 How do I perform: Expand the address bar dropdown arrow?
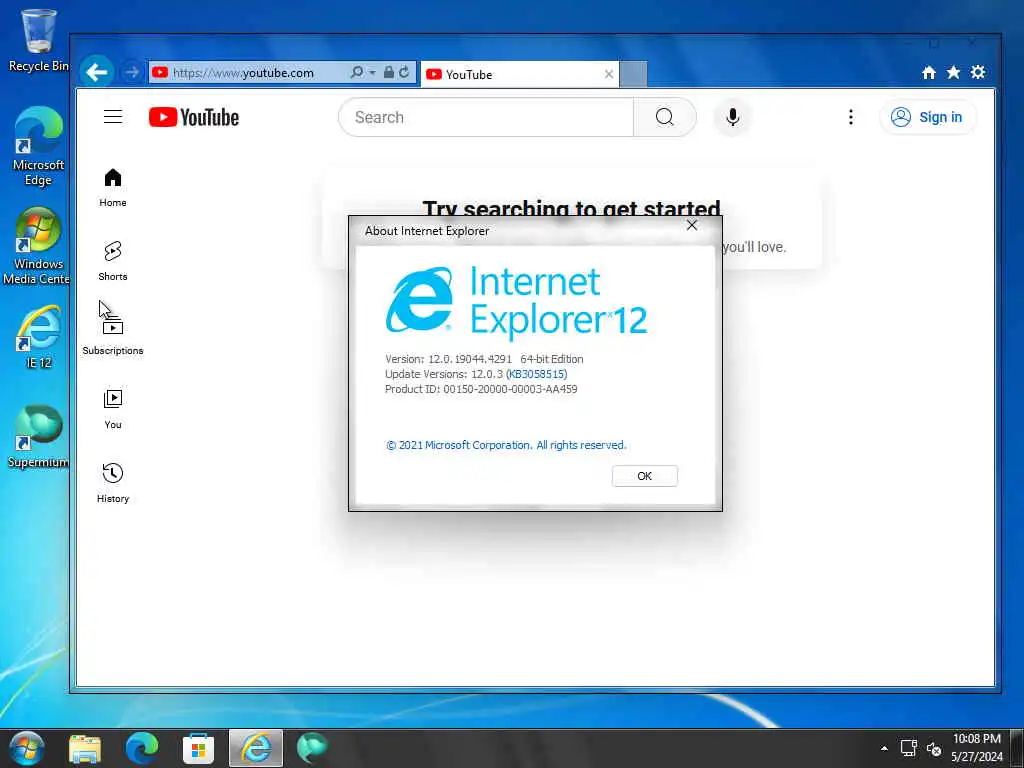(x=372, y=72)
